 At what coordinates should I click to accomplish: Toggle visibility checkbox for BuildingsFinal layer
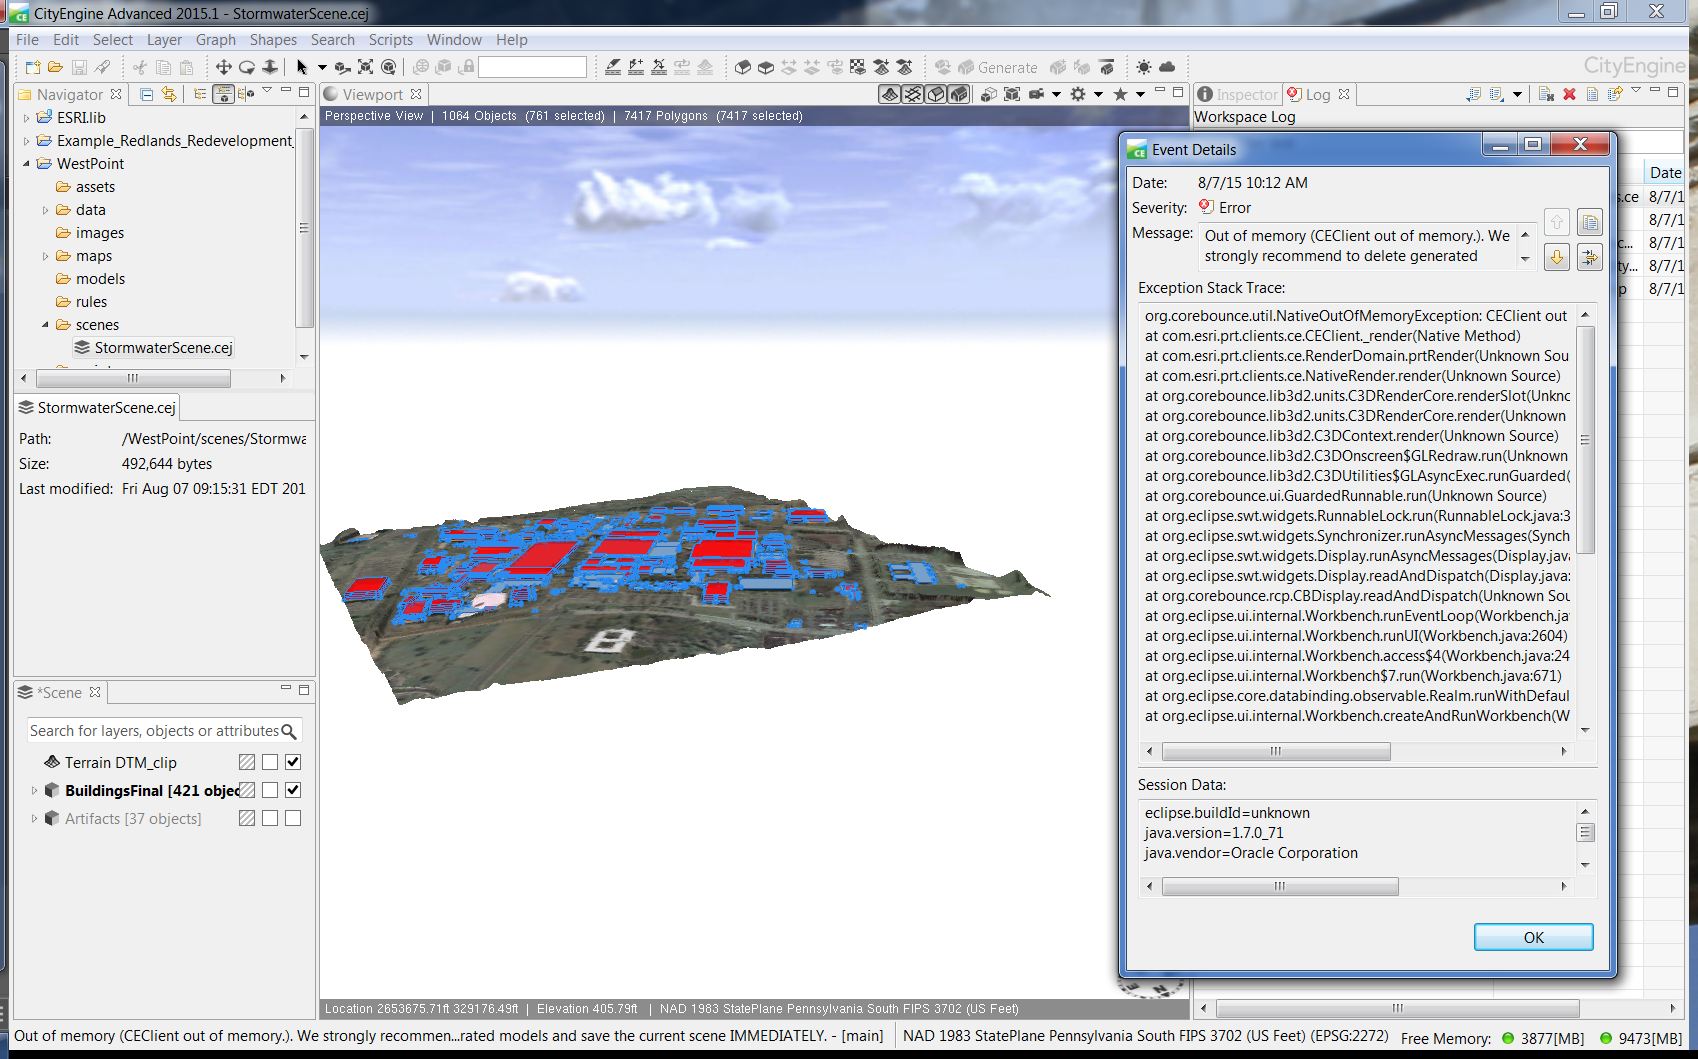(x=293, y=790)
